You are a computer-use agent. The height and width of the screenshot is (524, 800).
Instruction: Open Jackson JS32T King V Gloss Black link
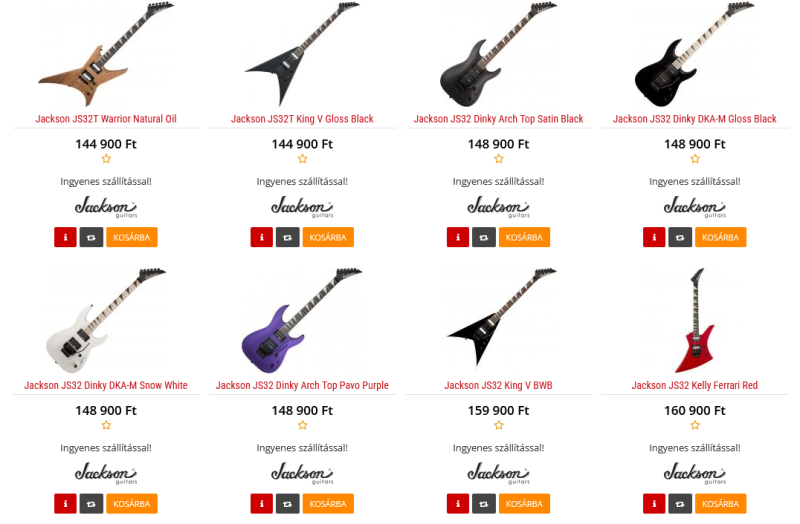[x=302, y=119]
